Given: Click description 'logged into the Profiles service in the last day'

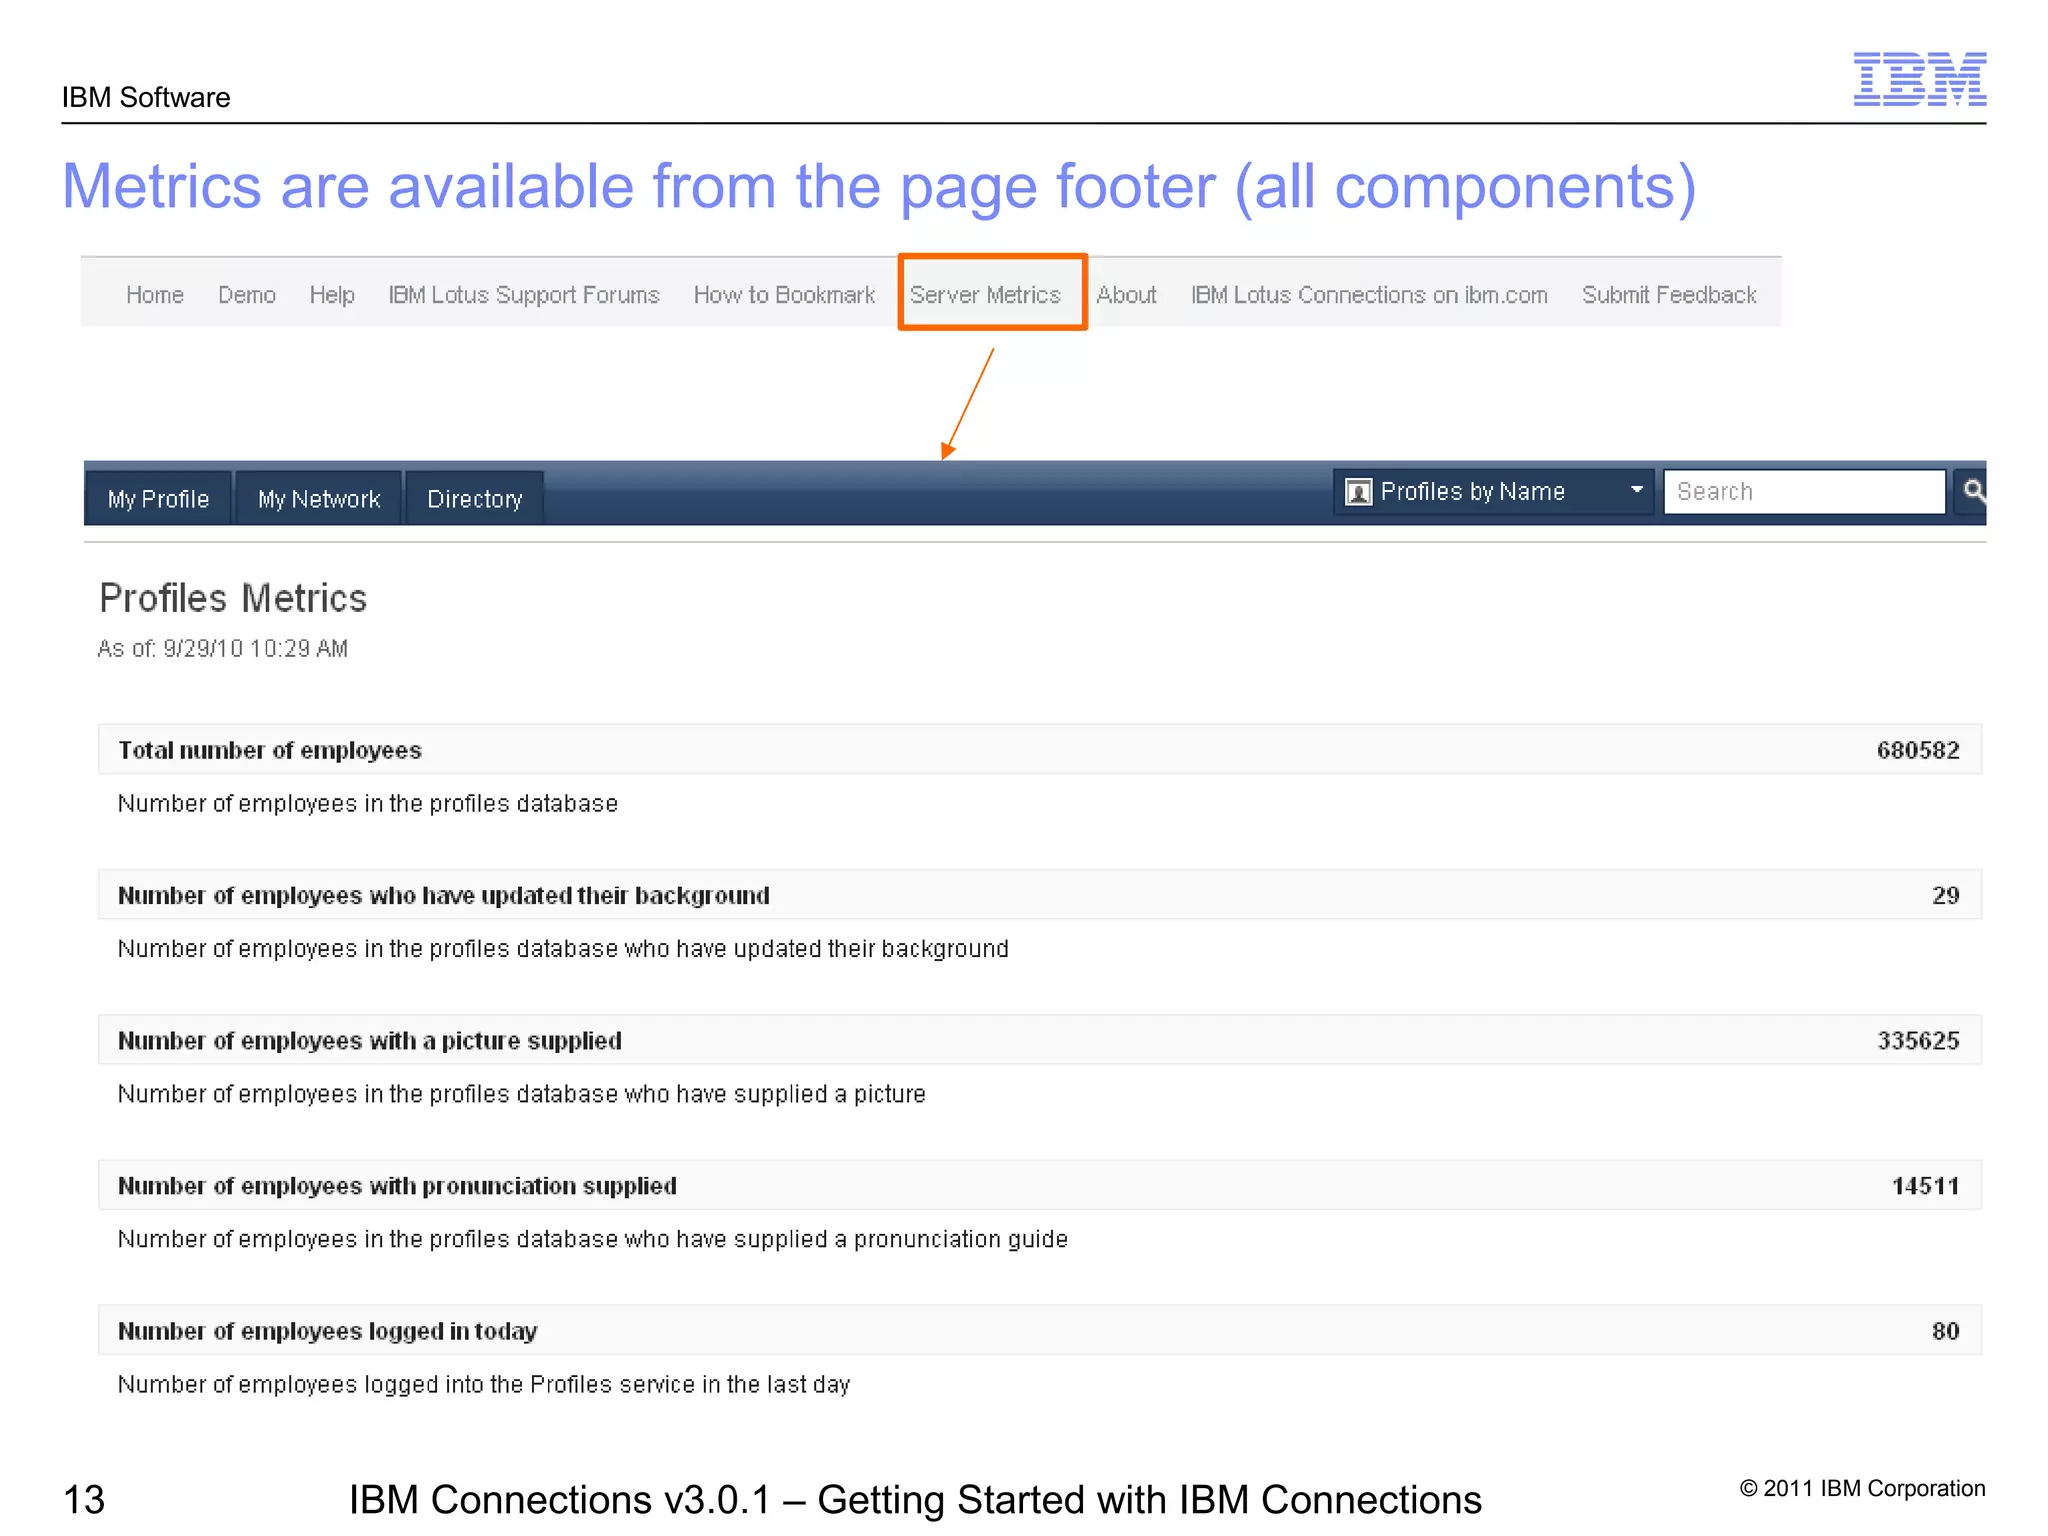Looking at the screenshot, I should click(x=484, y=1384).
